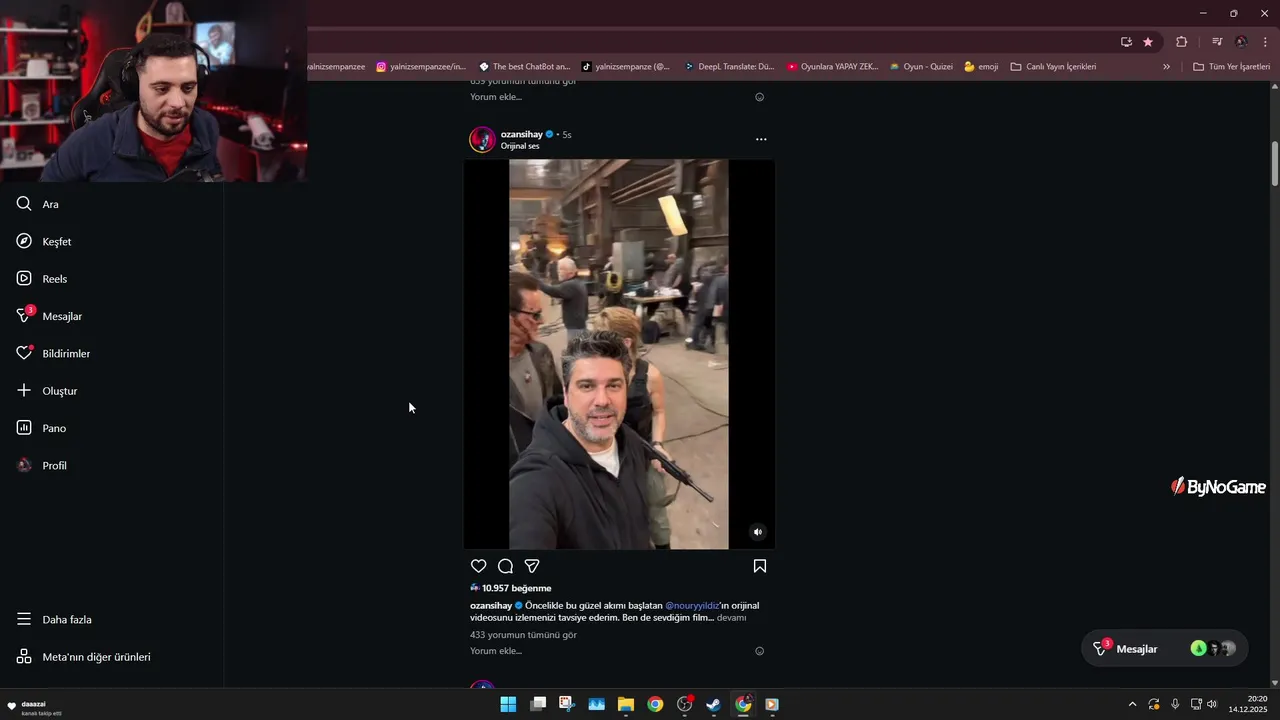The width and height of the screenshot is (1280, 720).
Task: Click lower Yorum ekle comment field
Action: 496,651
